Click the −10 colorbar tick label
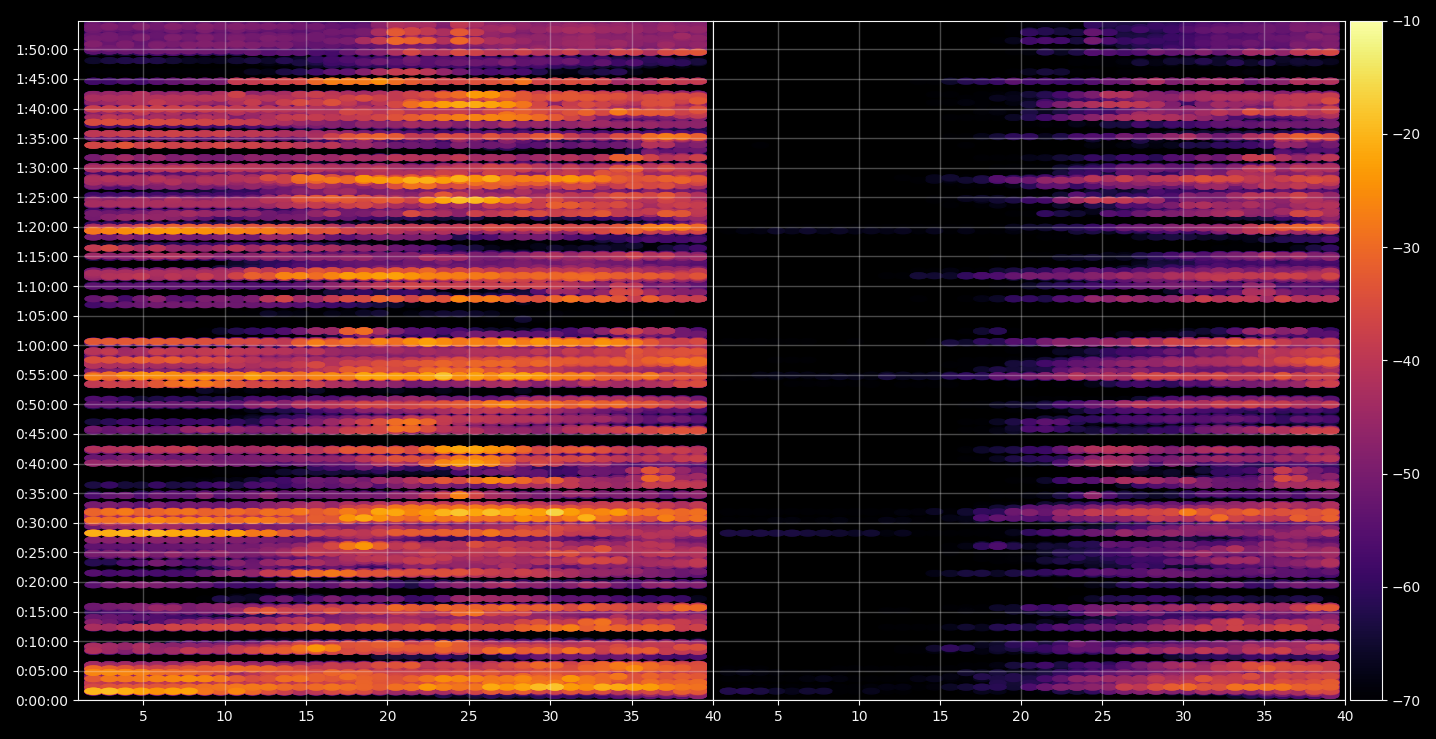 pyautogui.click(x=1405, y=21)
